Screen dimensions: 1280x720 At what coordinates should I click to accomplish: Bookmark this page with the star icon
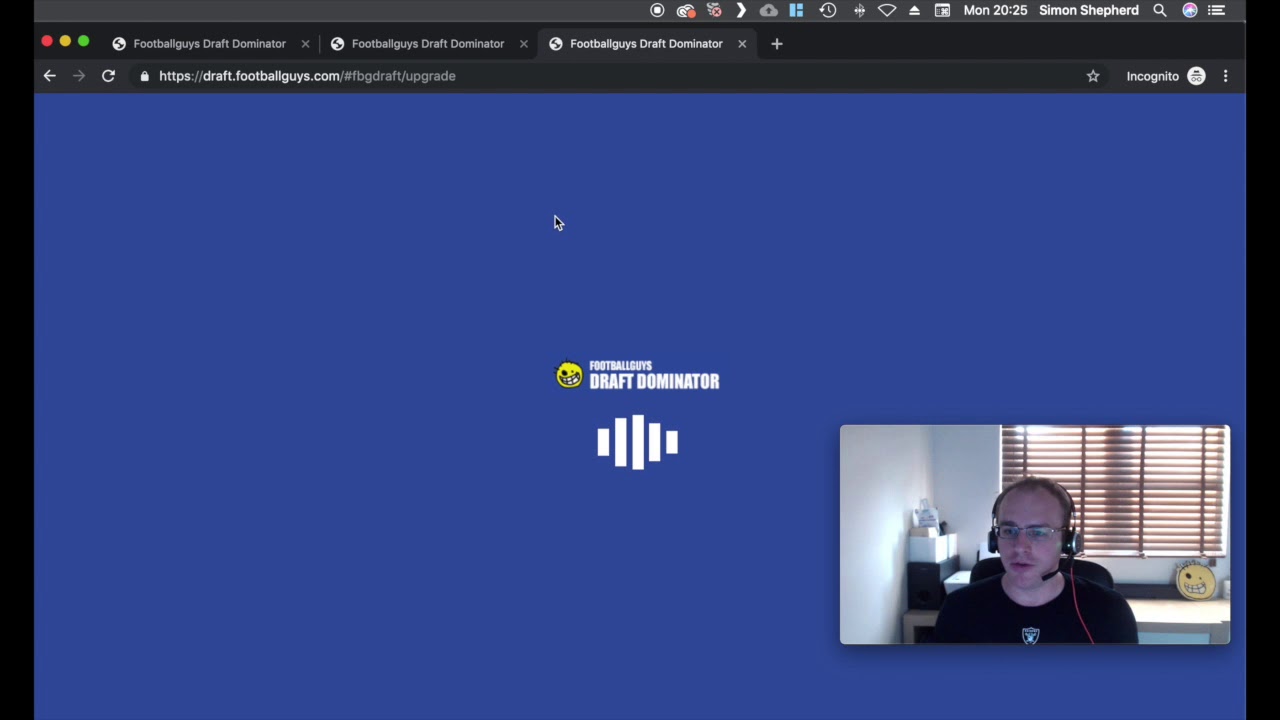[1093, 76]
